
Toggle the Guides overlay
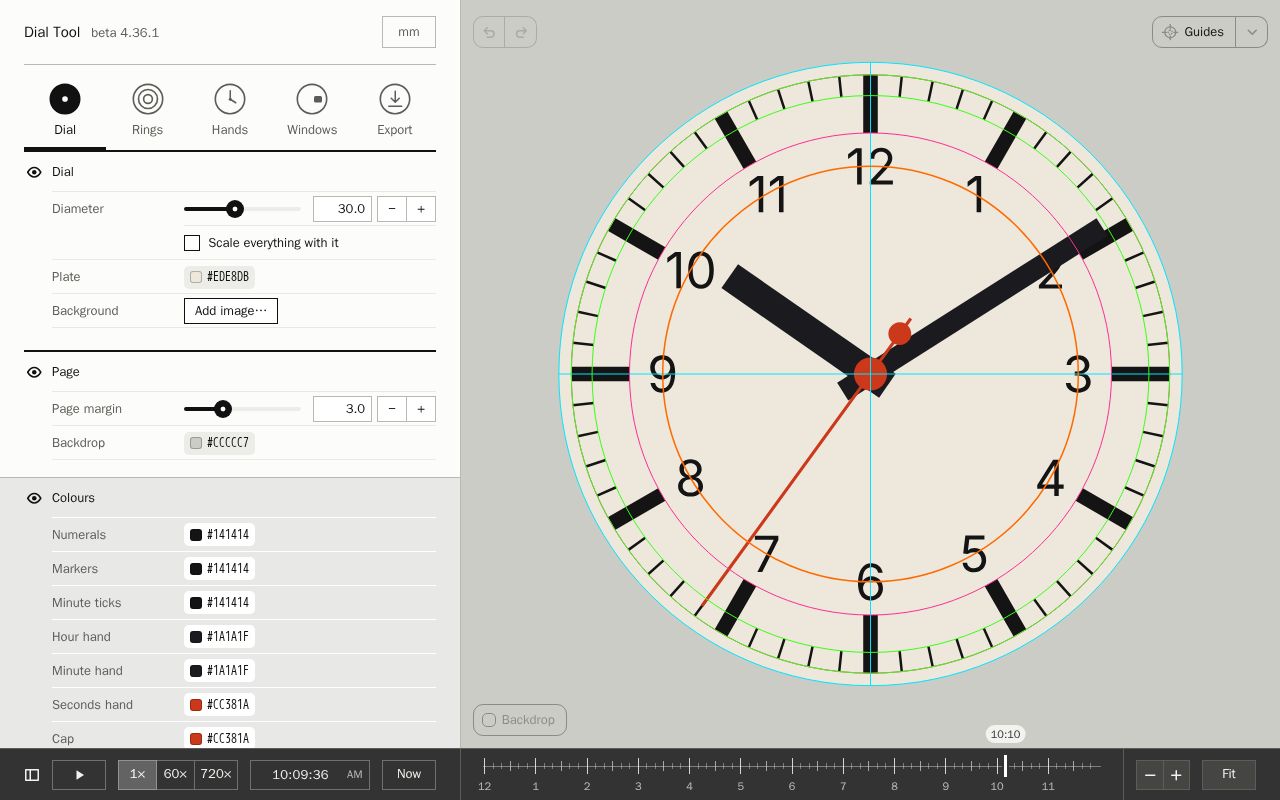click(x=1194, y=32)
